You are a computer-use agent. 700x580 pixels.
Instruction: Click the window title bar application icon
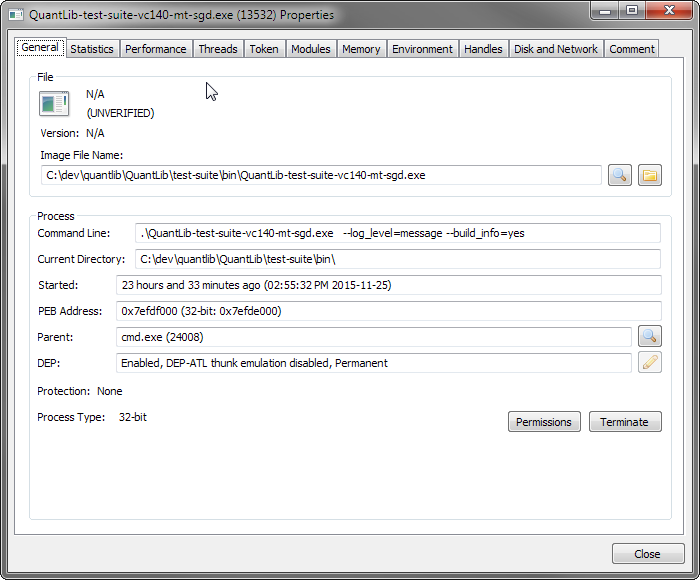coord(16,15)
